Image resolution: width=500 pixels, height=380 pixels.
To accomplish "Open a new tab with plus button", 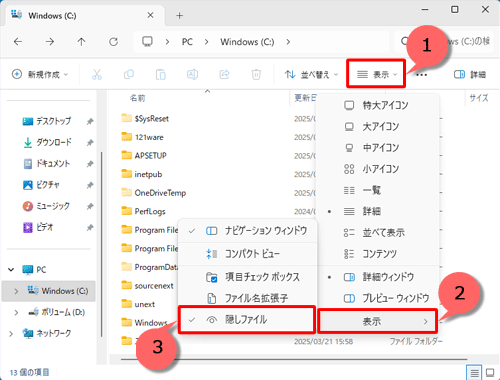I will coord(179,16).
